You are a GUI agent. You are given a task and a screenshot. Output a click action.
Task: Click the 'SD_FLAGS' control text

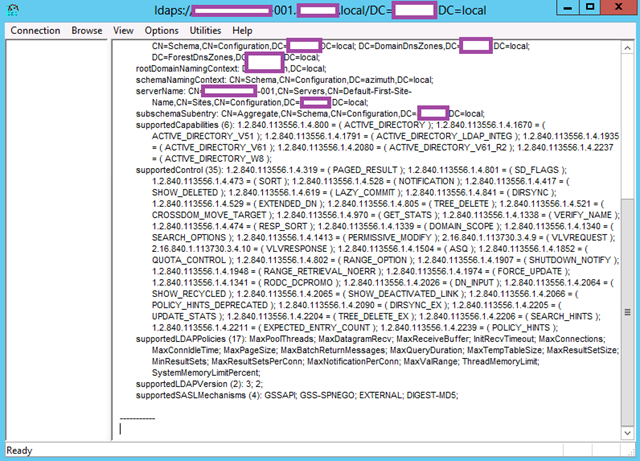point(536,170)
